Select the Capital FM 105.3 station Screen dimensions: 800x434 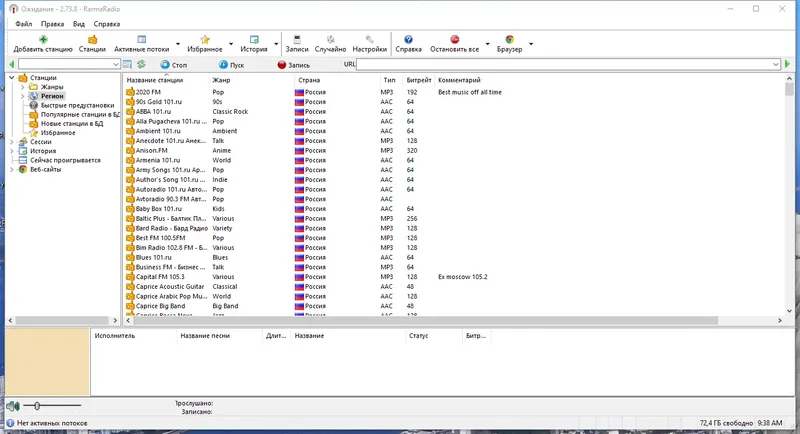coord(160,277)
